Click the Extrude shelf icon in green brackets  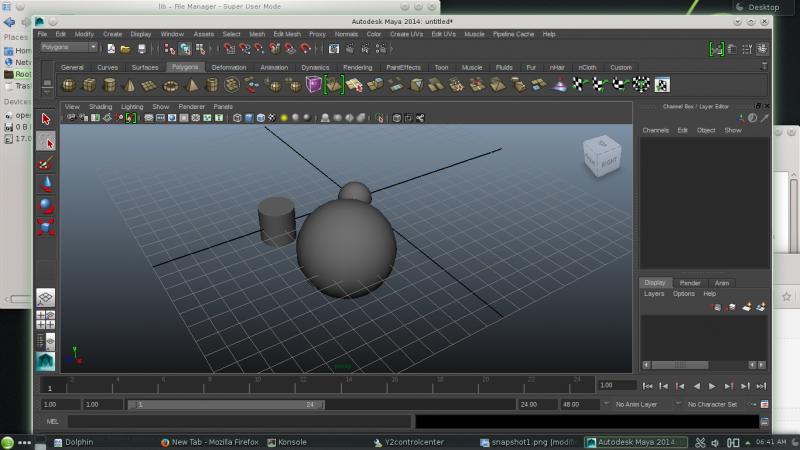pos(334,85)
